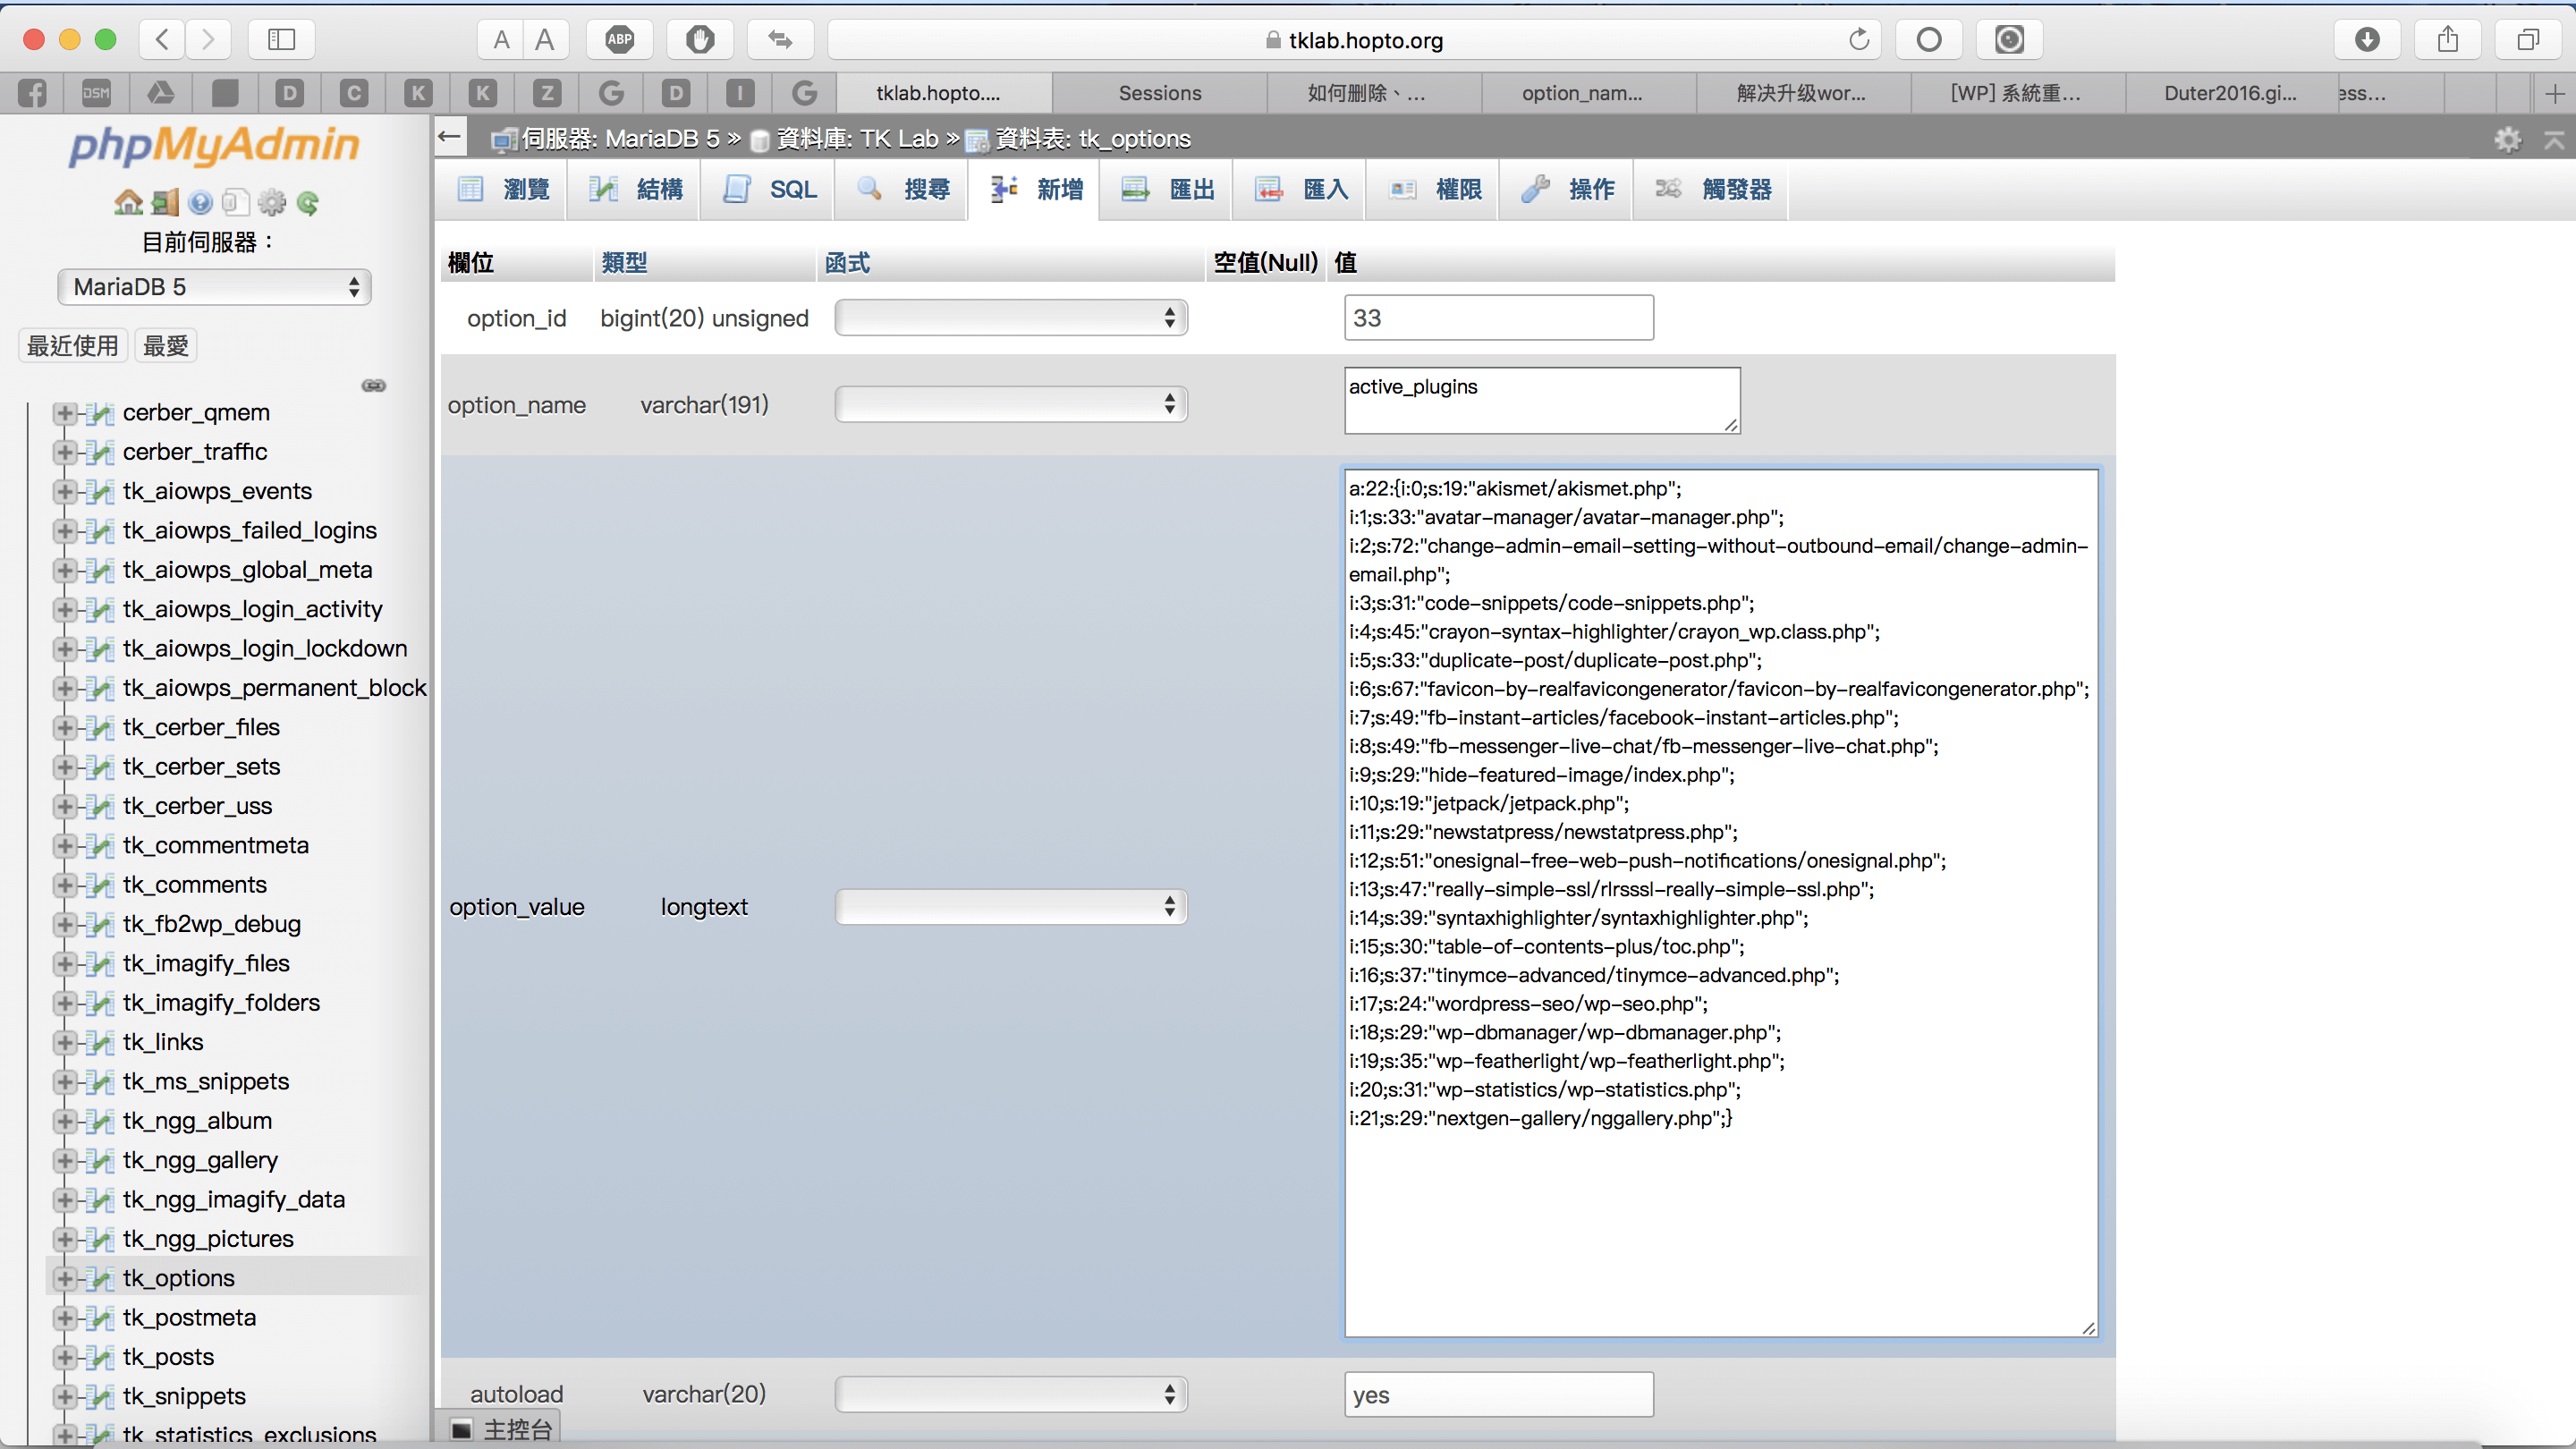Open the 匯出 export tab
2576x1449 pixels.
(x=1169, y=189)
